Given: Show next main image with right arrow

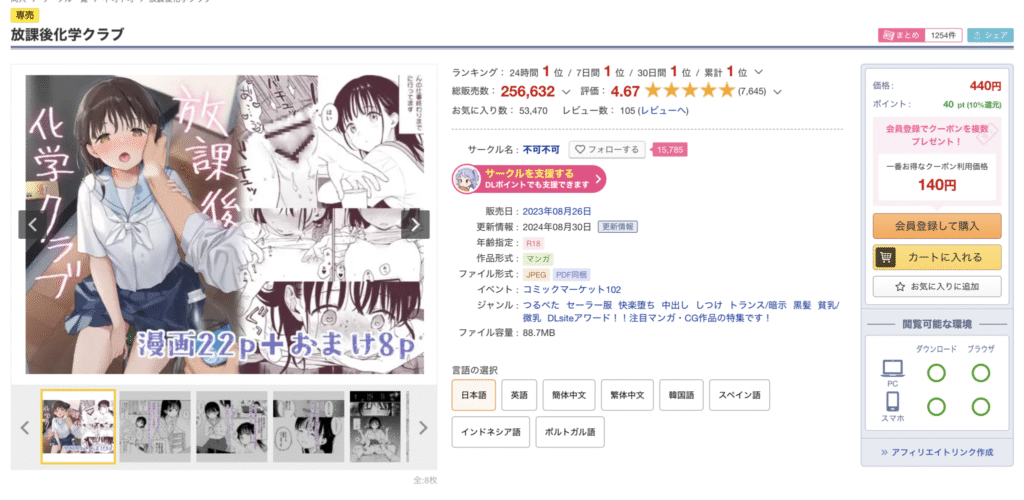Looking at the screenshot, I should point(415,225).
